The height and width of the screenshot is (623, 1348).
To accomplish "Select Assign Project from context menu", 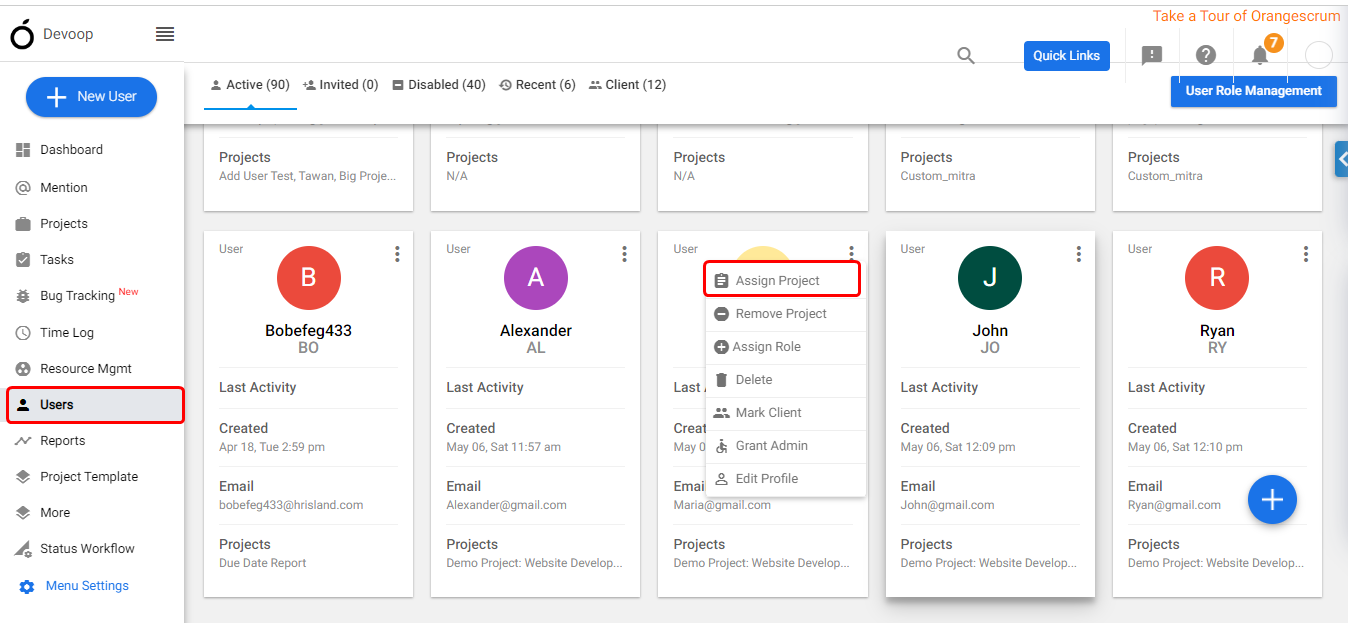I will pyautogui.click(x=782, y=280).
